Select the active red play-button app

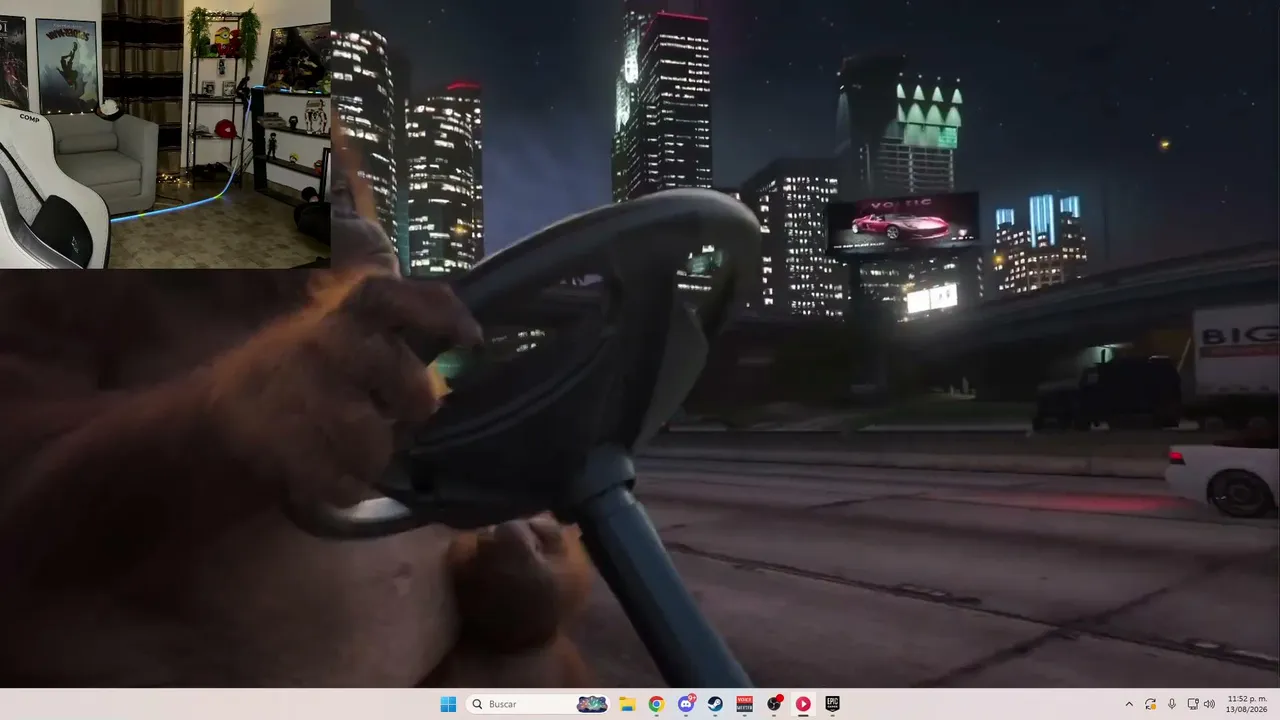803,704
